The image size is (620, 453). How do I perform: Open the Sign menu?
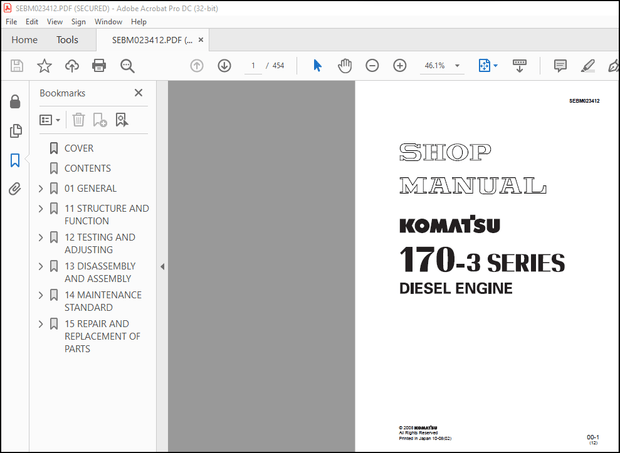(78, 22)
